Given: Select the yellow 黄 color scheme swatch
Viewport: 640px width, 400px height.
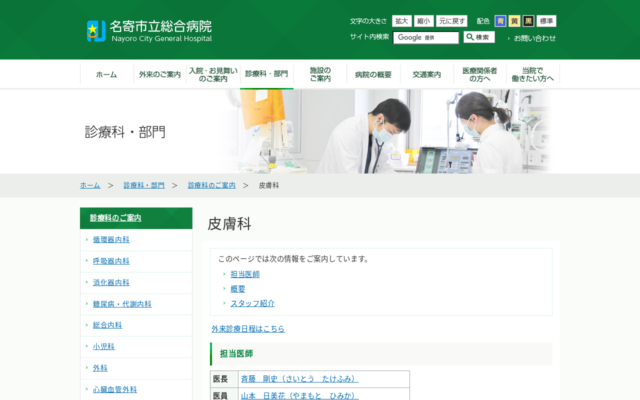Looking at the screenshot, I should tap(514, 21).
